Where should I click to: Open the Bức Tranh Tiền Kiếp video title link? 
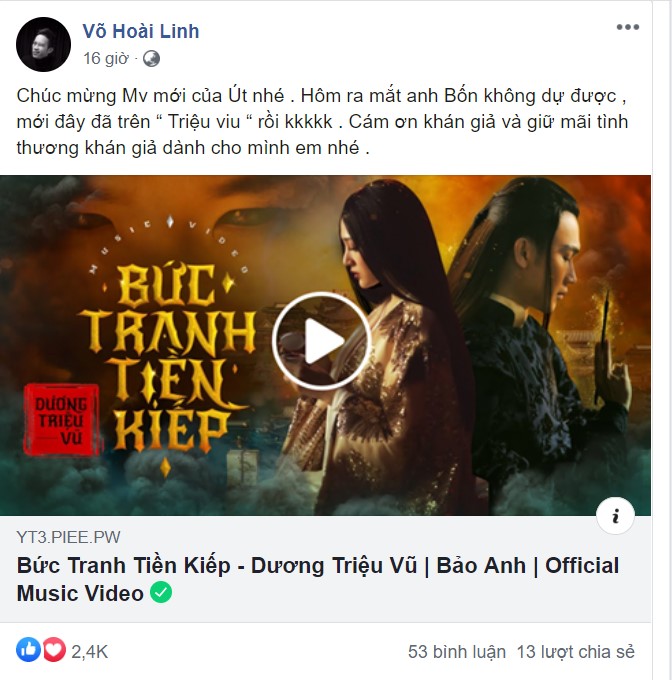coord(318,579)
